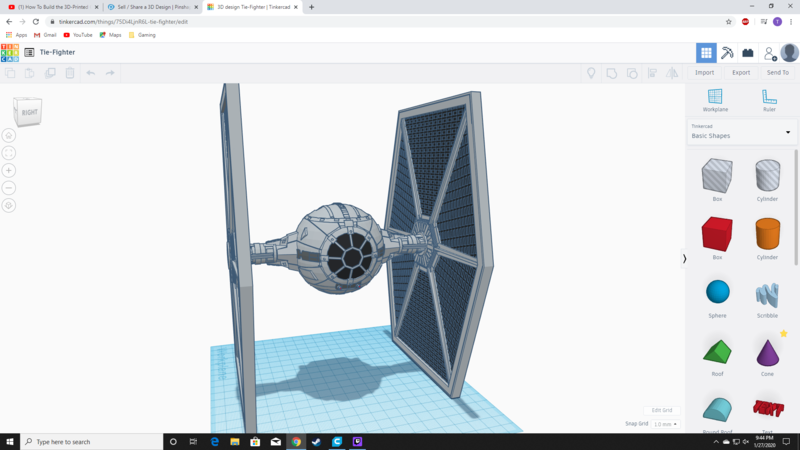800x450 pixels.
Task: Click the Fit all in view icon
Action: click(x=9, y=153)
